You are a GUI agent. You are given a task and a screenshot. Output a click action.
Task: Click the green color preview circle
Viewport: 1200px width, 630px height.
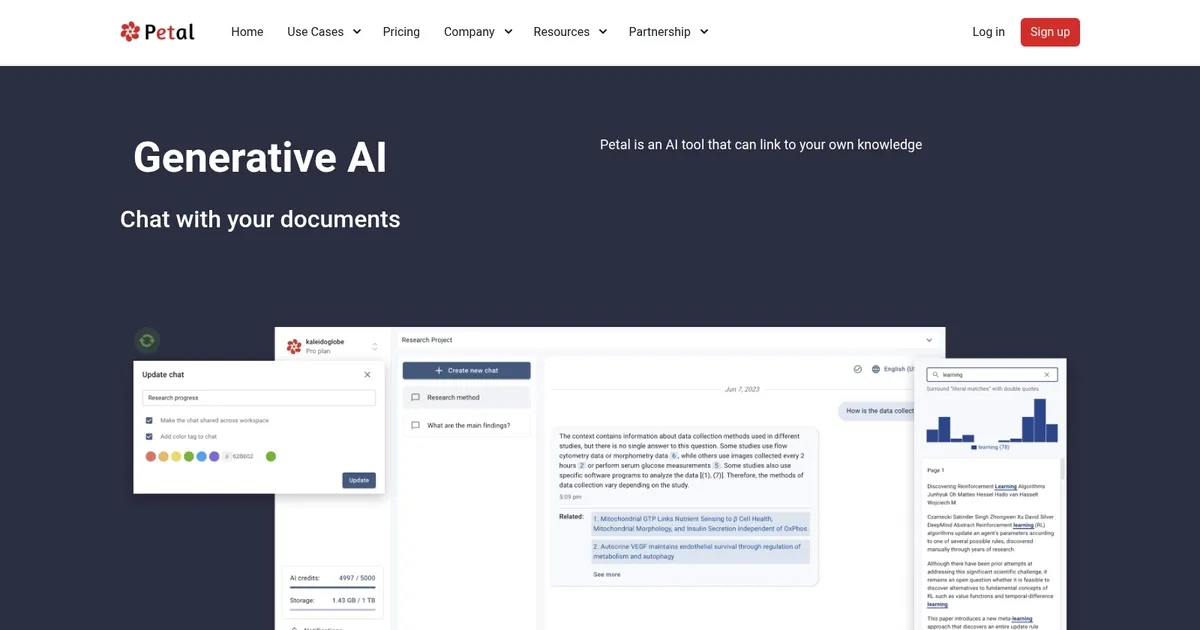tap(271, 456)
